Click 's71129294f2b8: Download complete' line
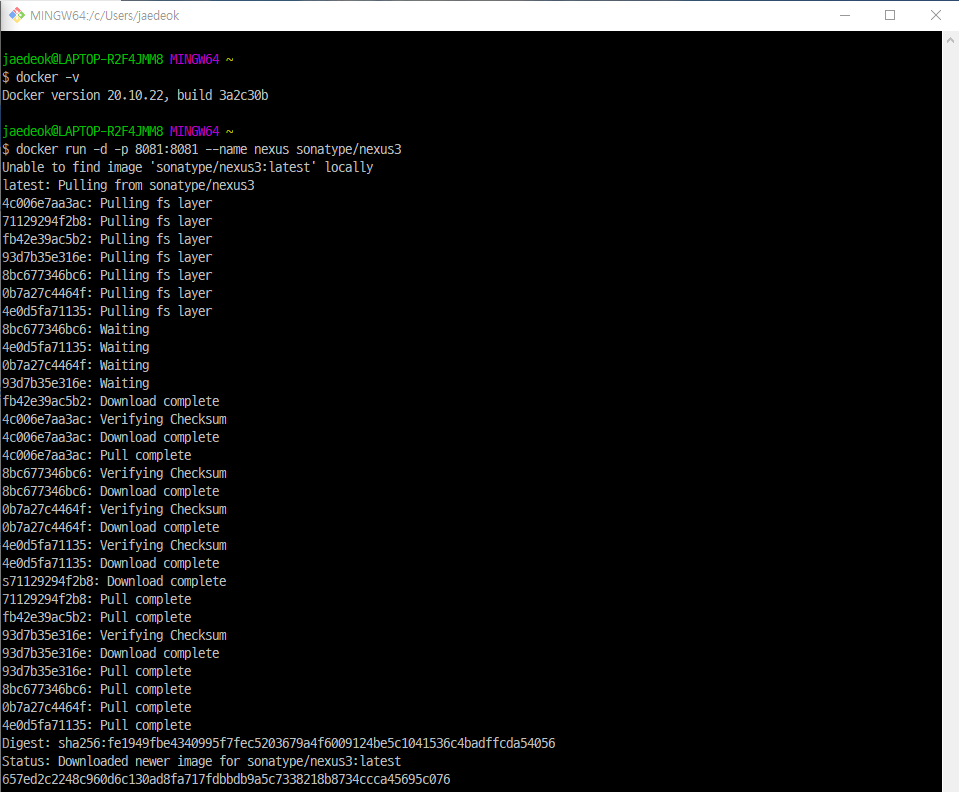The image size is (959, 792). tap(114, 582)
